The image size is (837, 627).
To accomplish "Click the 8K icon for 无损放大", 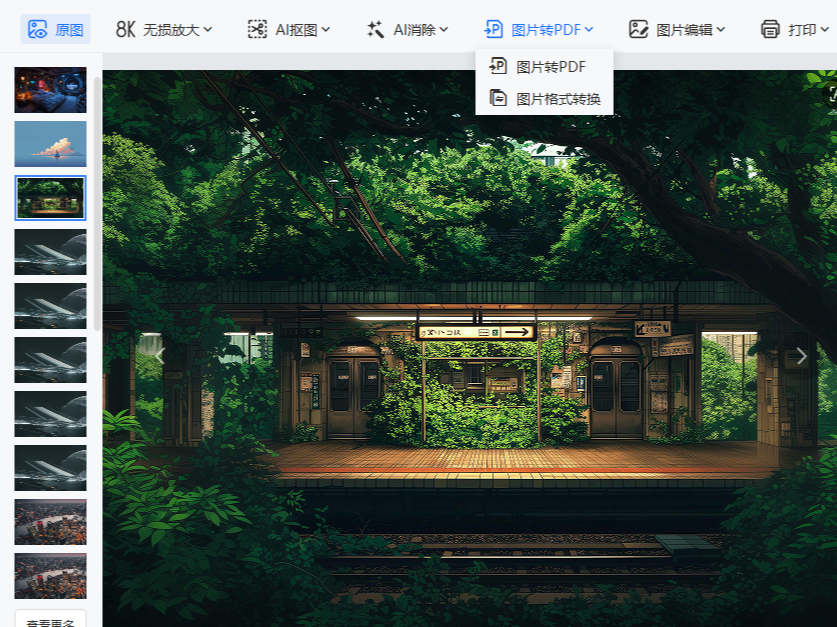I will (x=125, y=29).
